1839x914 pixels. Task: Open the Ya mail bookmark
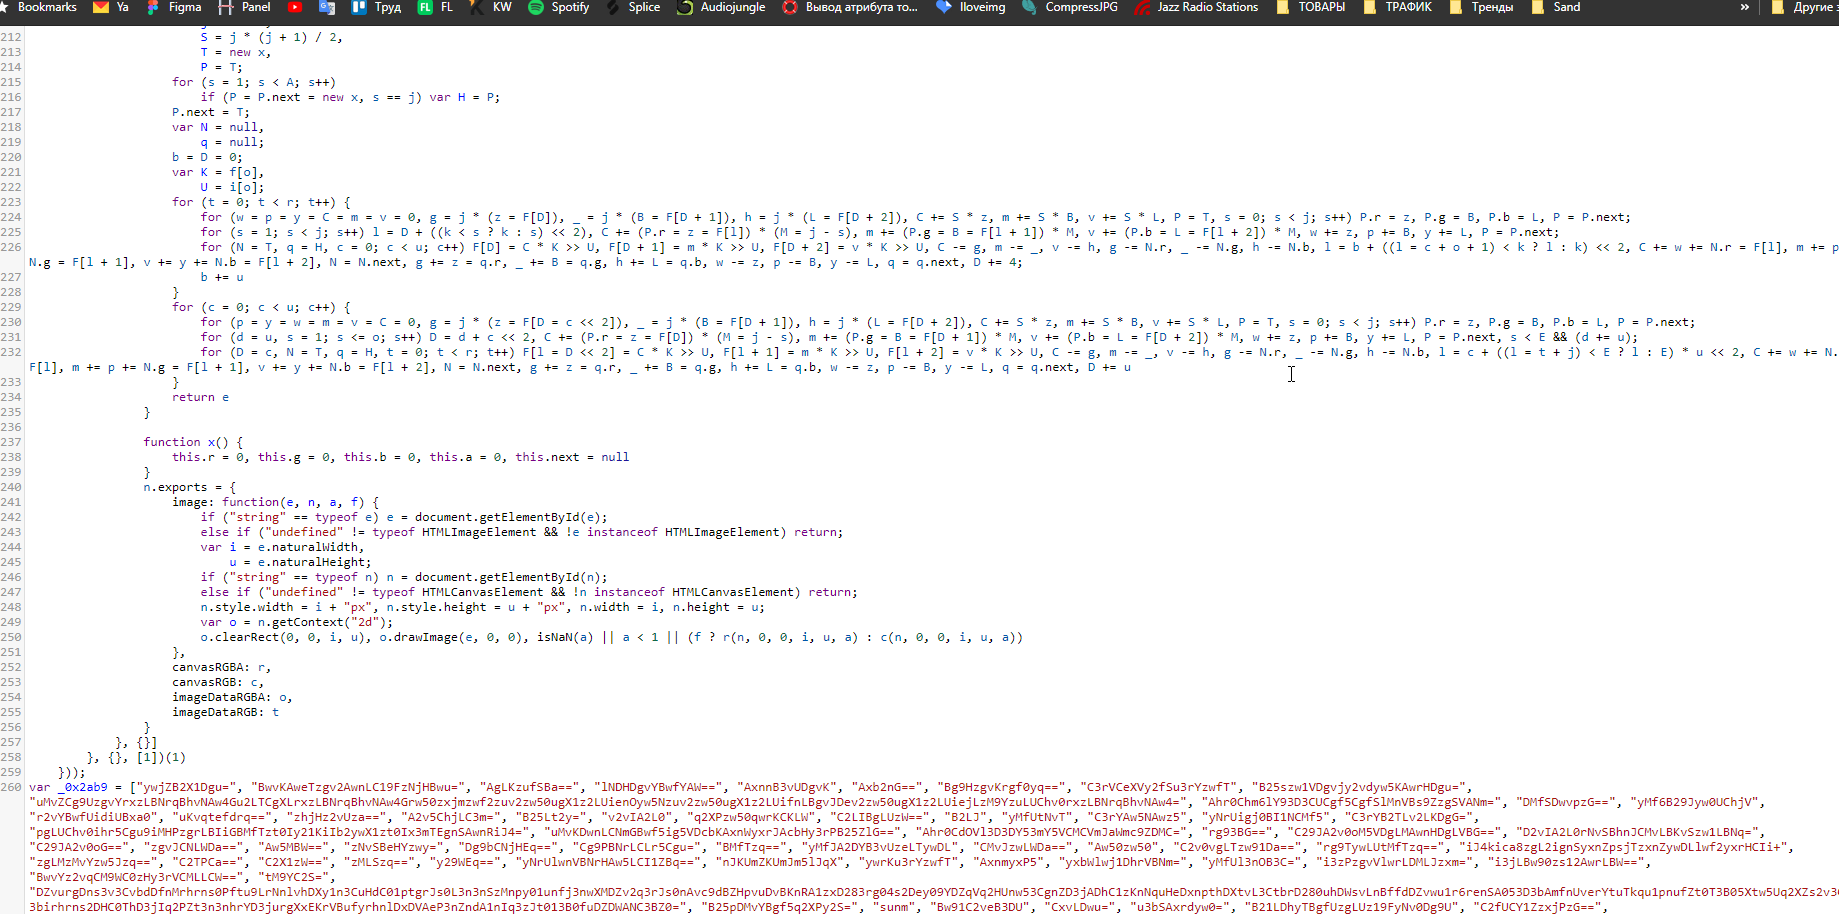point(111,7)
